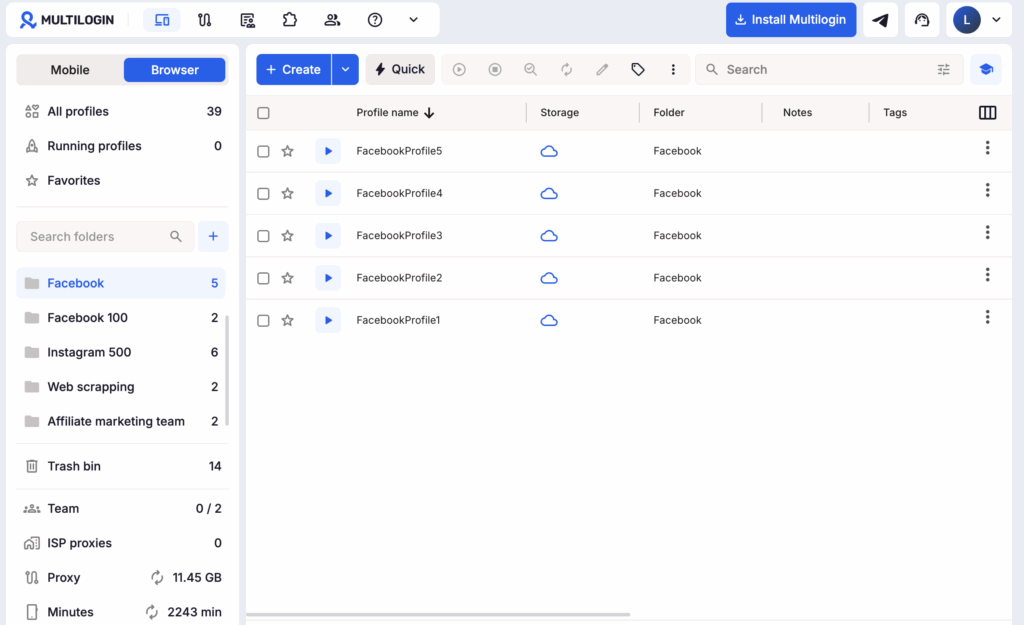Open the user avatar L
The width and height of the screenshot is (1024, 625).
click(967, 20)
